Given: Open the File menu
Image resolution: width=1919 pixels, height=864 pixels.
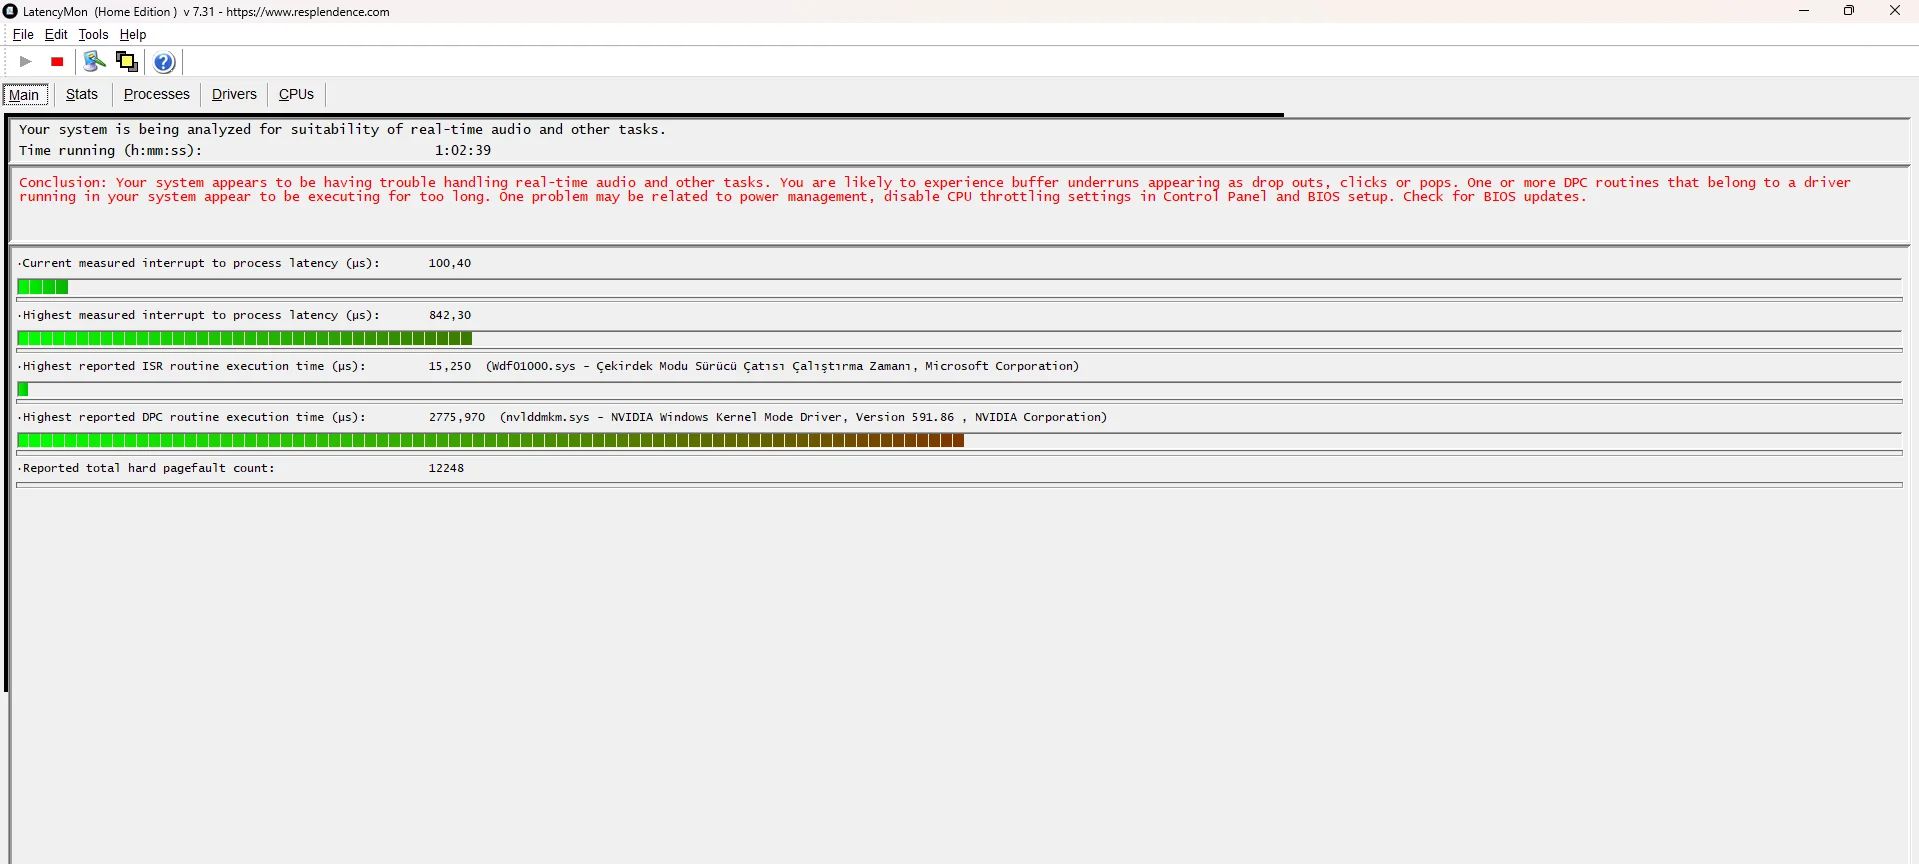Looking at the screenshot, I should (x=23, y=34).
